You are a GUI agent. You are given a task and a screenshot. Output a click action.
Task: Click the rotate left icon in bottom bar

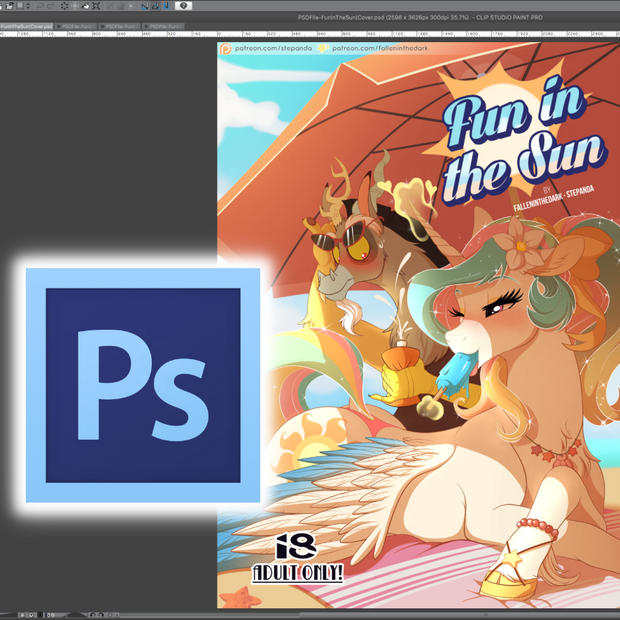(93, 615)
